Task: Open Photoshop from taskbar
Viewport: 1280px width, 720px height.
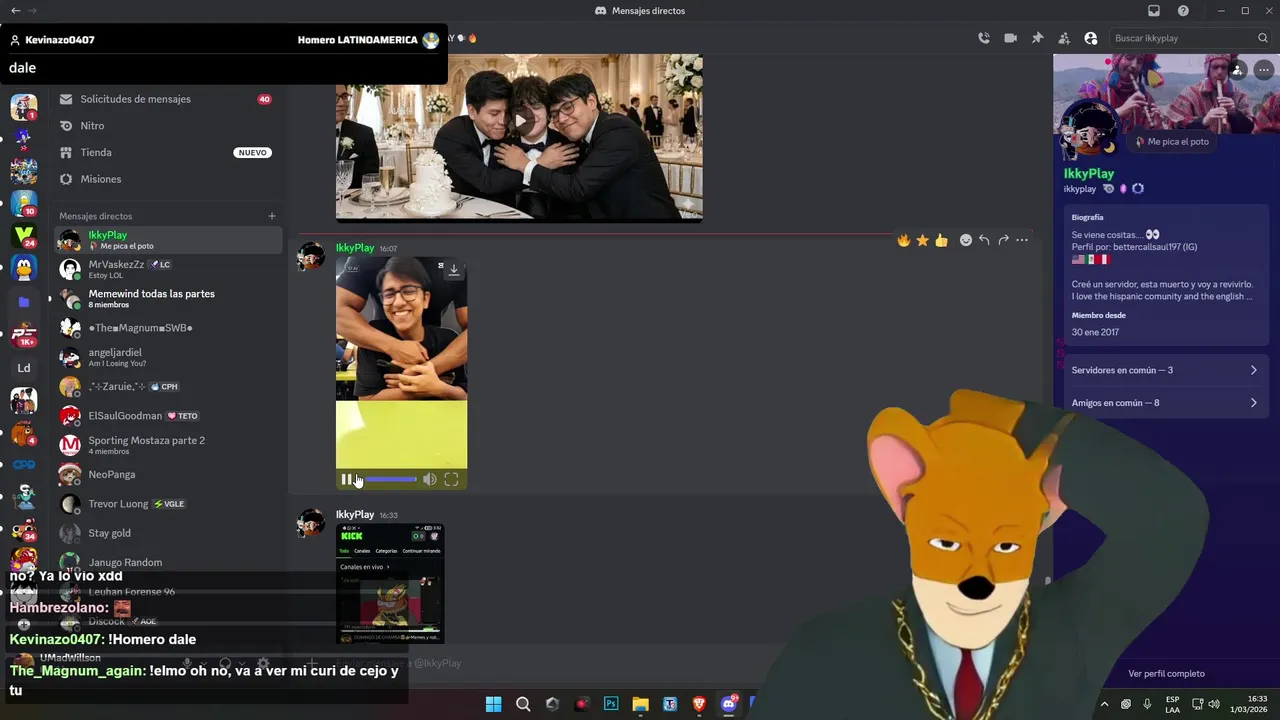Action: coord(611,704)
